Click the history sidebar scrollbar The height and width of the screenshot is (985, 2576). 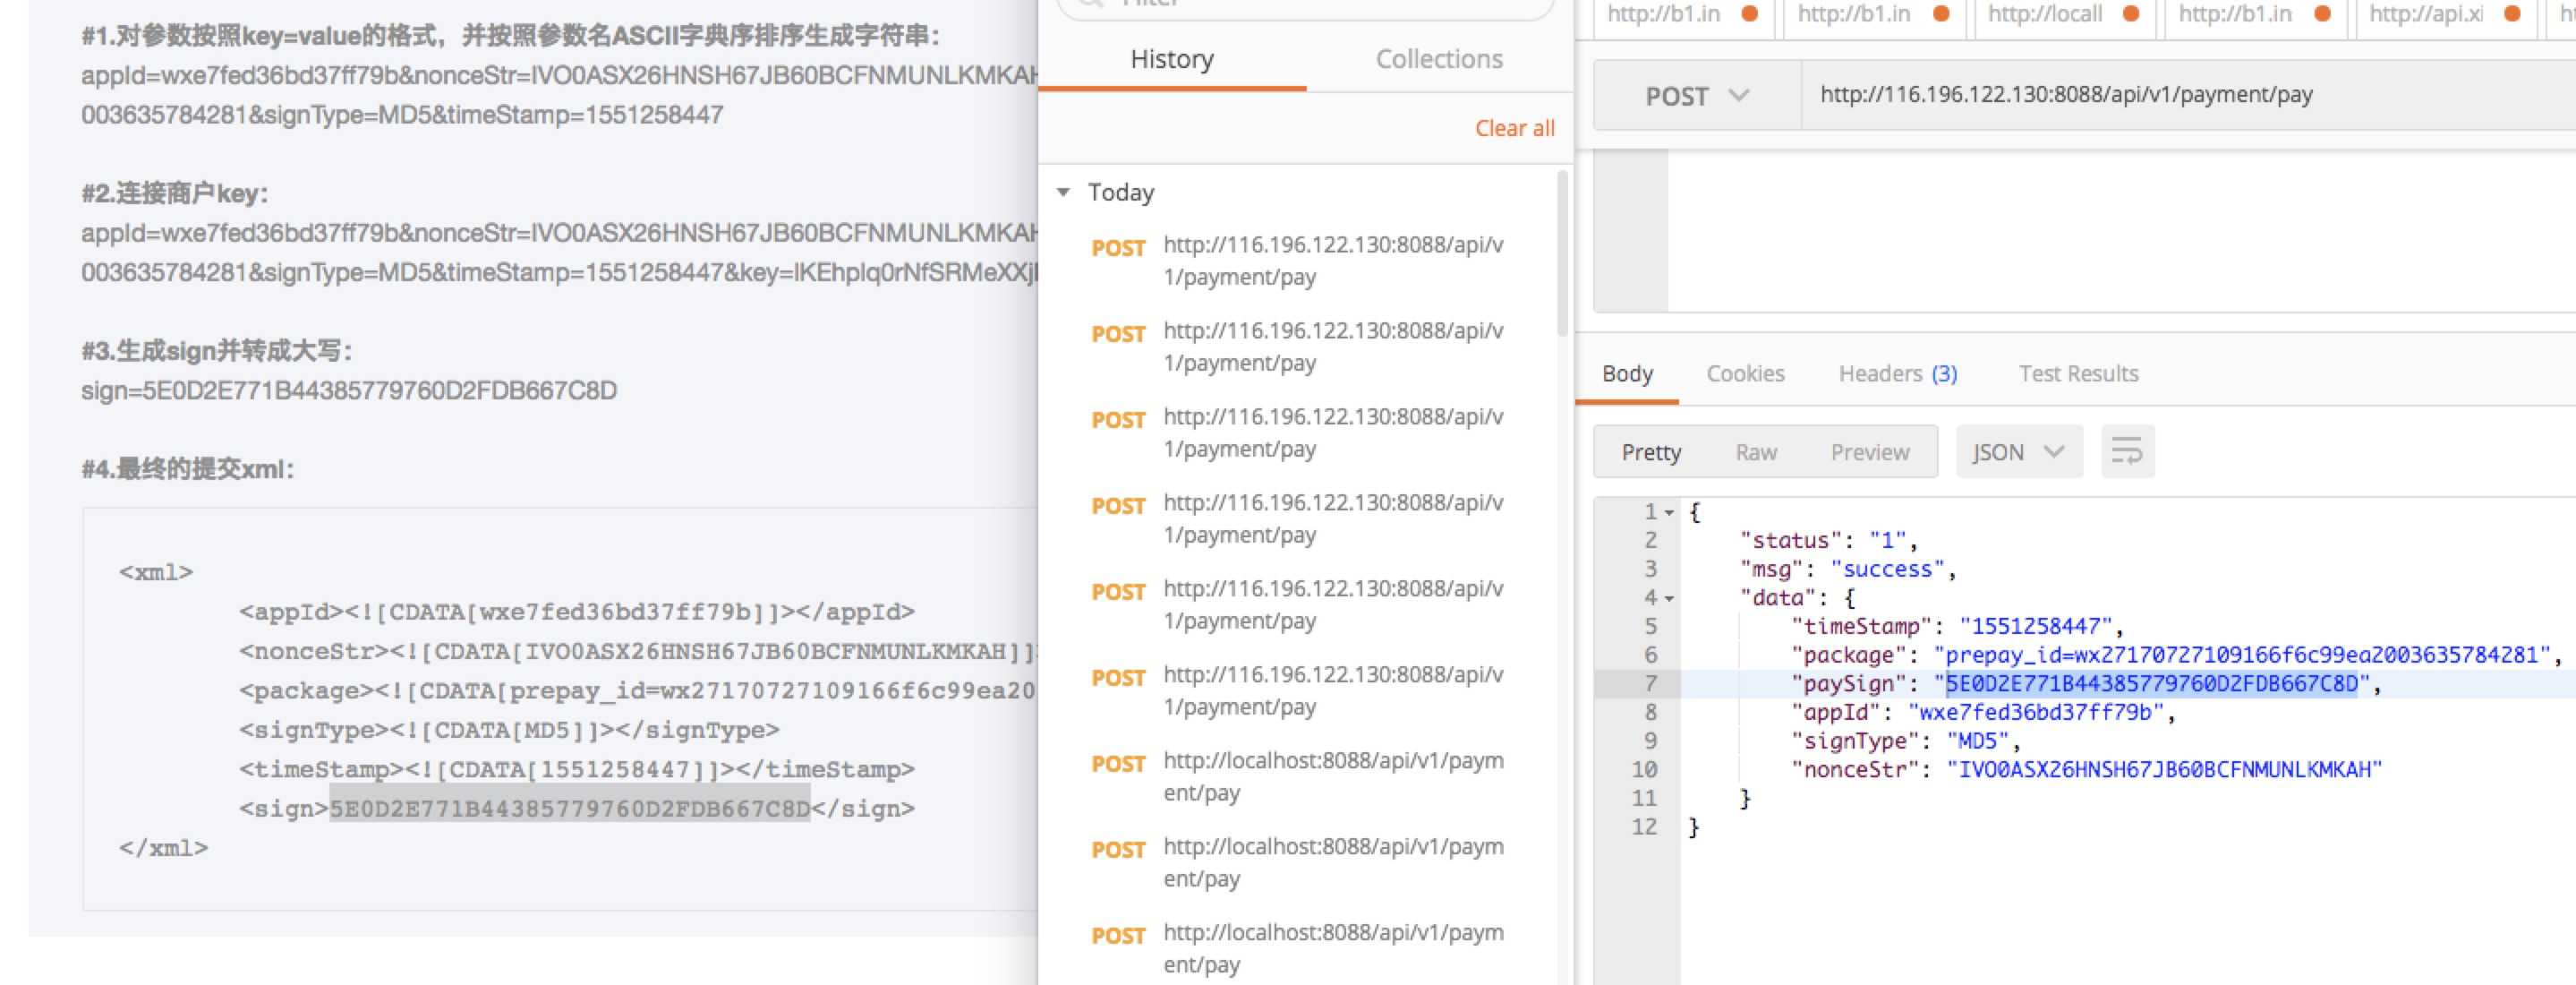1562,253
